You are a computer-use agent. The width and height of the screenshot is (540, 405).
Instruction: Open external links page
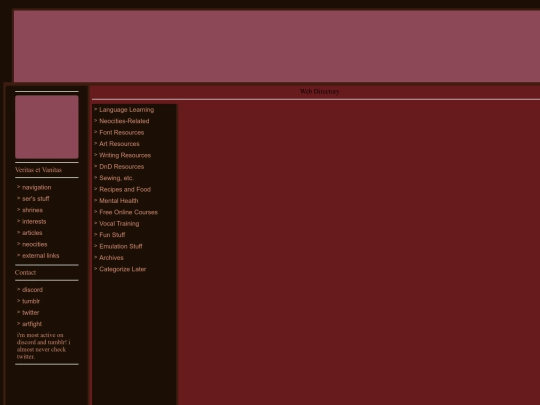41,256
